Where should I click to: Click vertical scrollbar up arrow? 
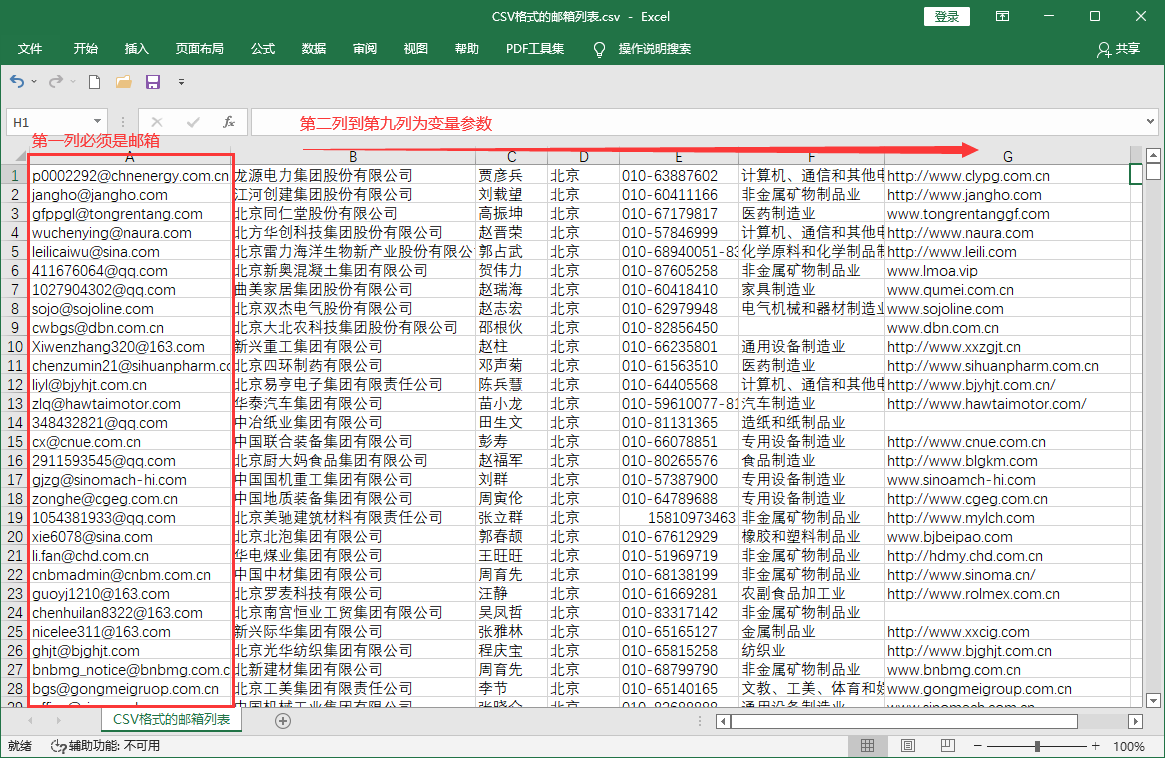[1153, 156]
